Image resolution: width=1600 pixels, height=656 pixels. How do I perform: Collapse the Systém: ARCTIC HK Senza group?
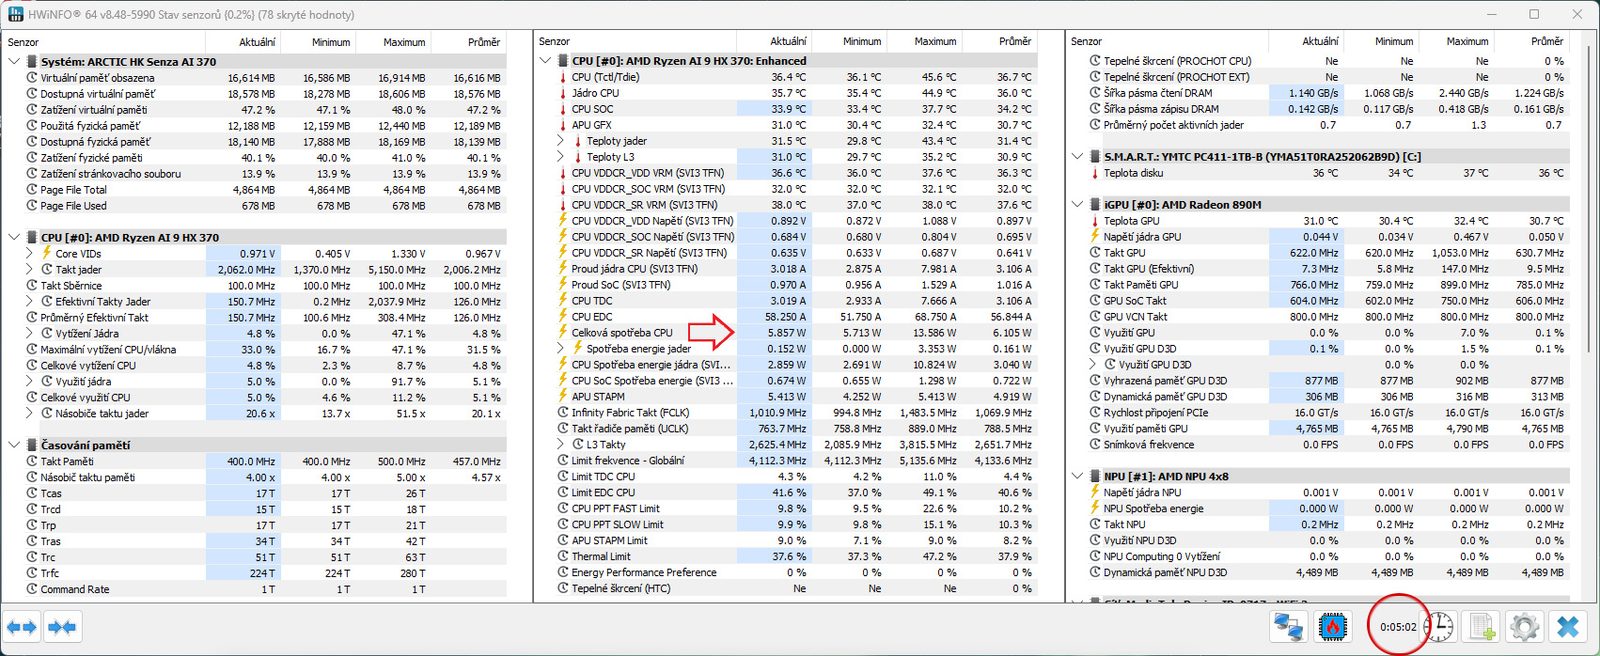(x=14, y=61)
